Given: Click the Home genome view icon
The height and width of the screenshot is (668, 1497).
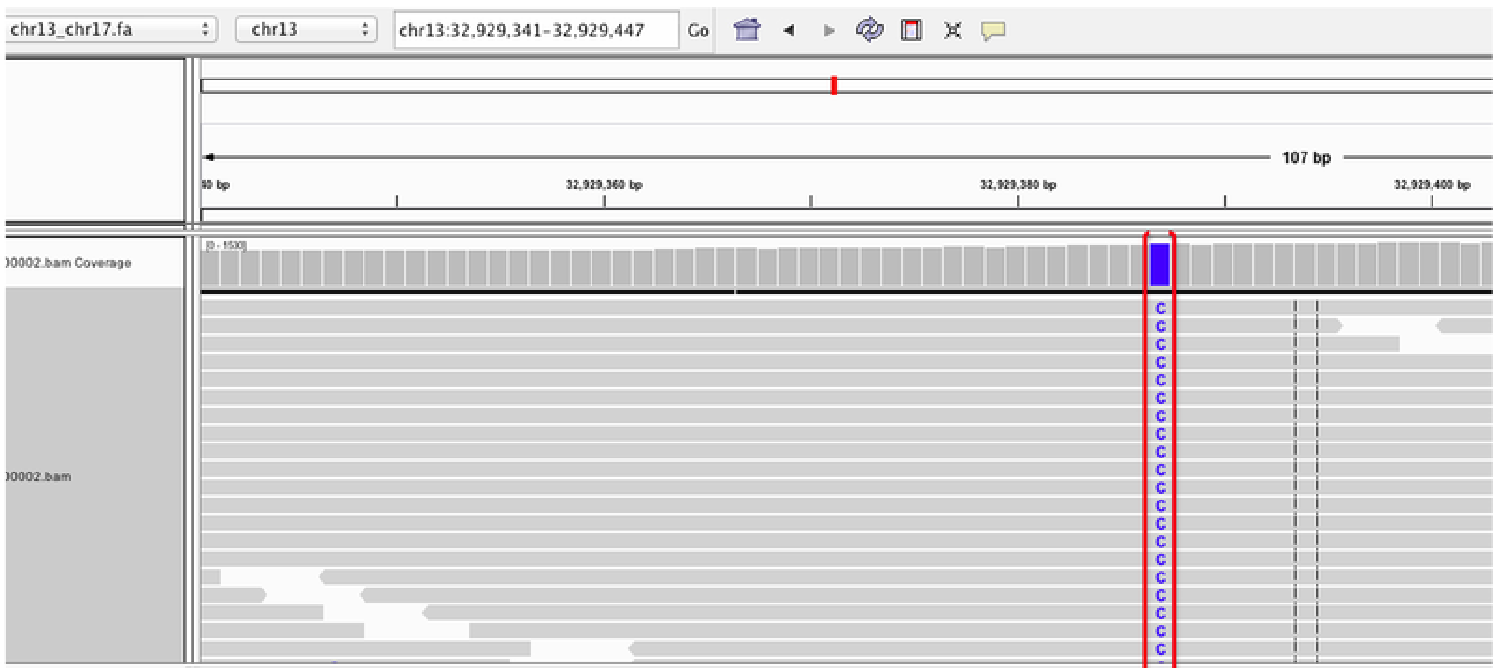Looking at the screenshot, I should tap(746, 30).
